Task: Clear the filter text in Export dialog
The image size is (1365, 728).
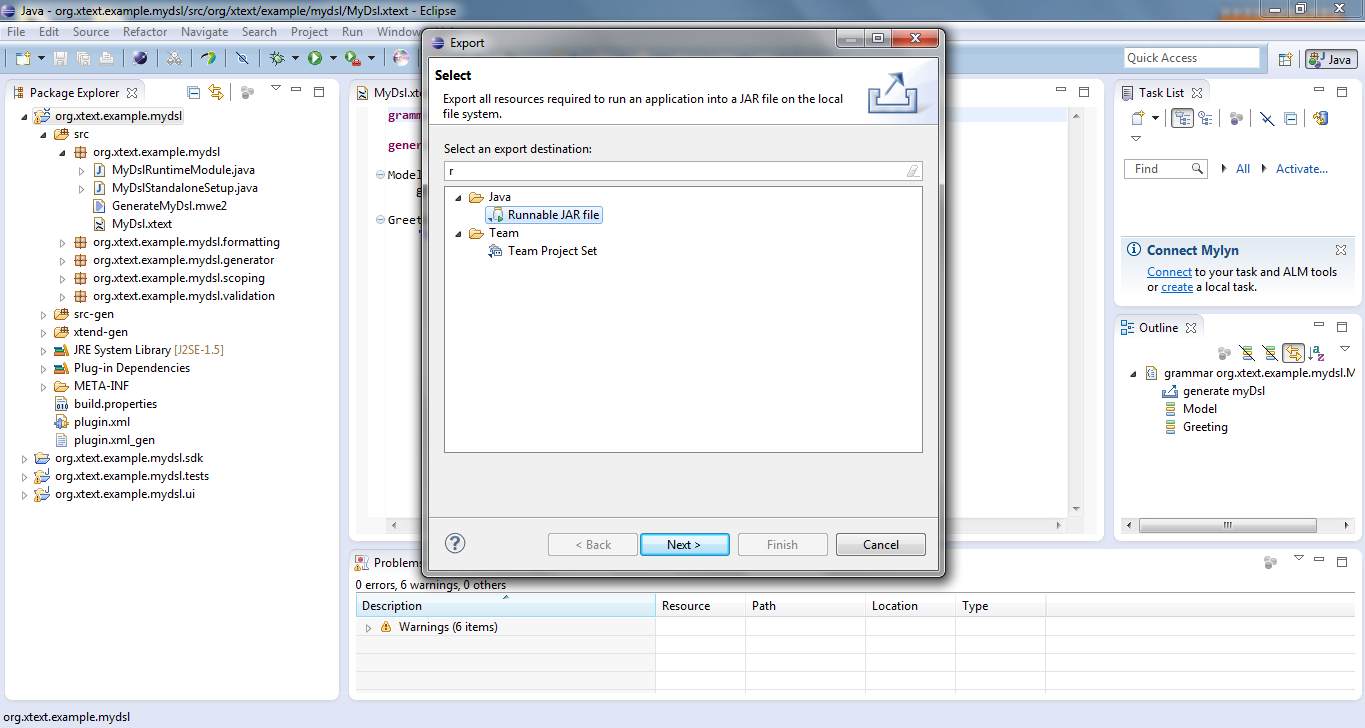Action: (912, 171)
